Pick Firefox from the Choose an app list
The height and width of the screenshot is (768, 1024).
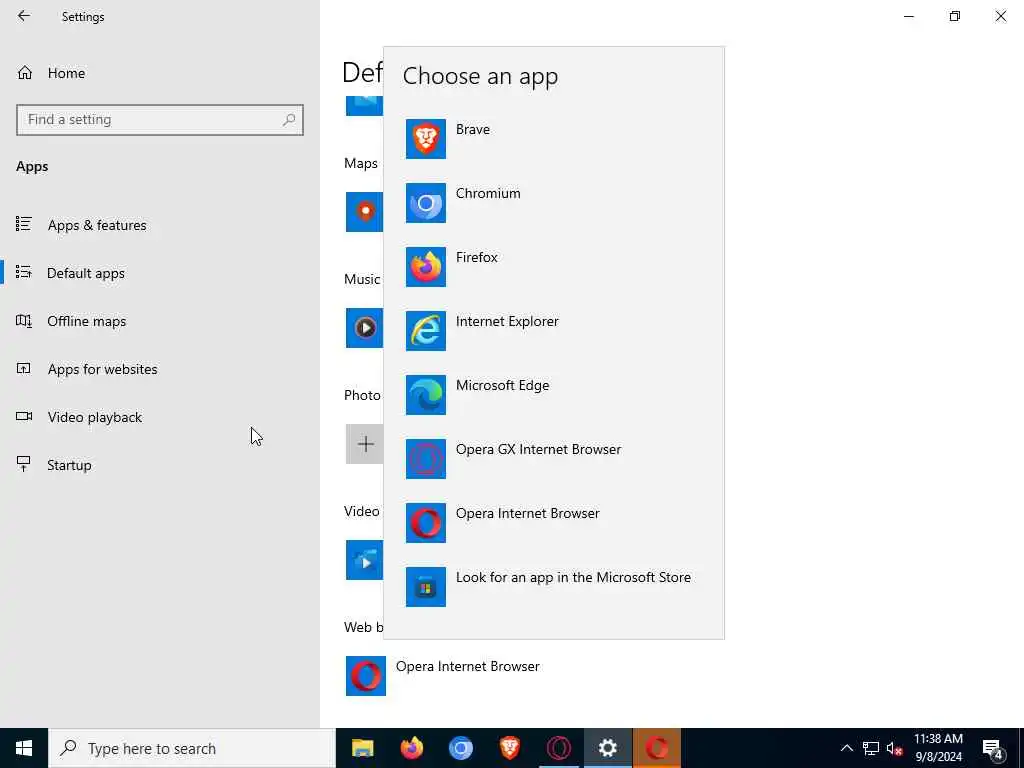(x=554, y=266)
